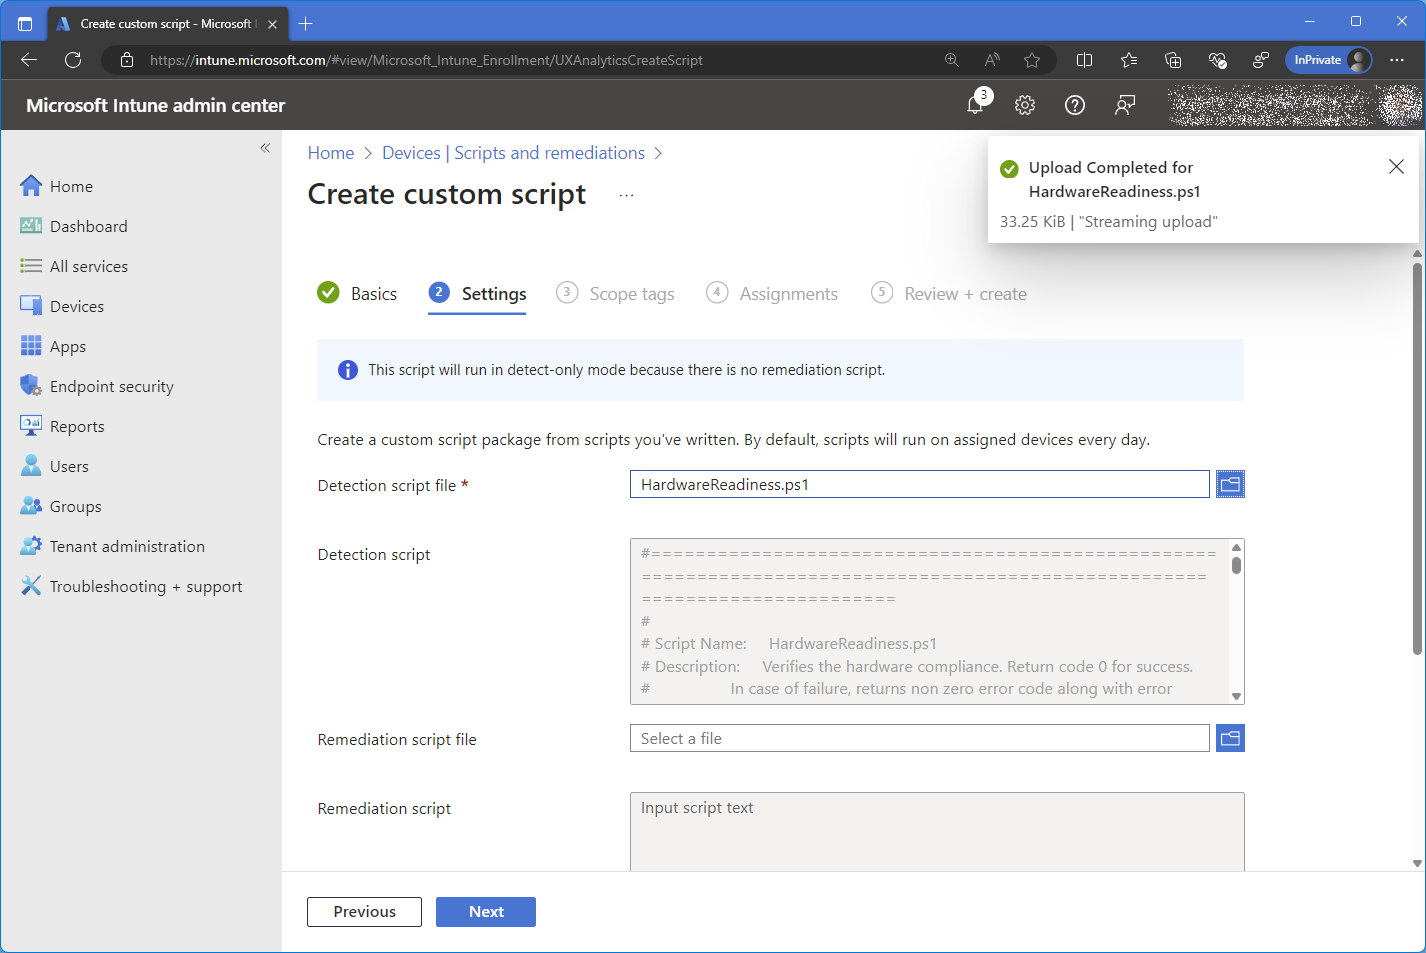Screen dimensions: 1426x953
Task: Open the browser Settings and more menu
Action: point(1397,60)
